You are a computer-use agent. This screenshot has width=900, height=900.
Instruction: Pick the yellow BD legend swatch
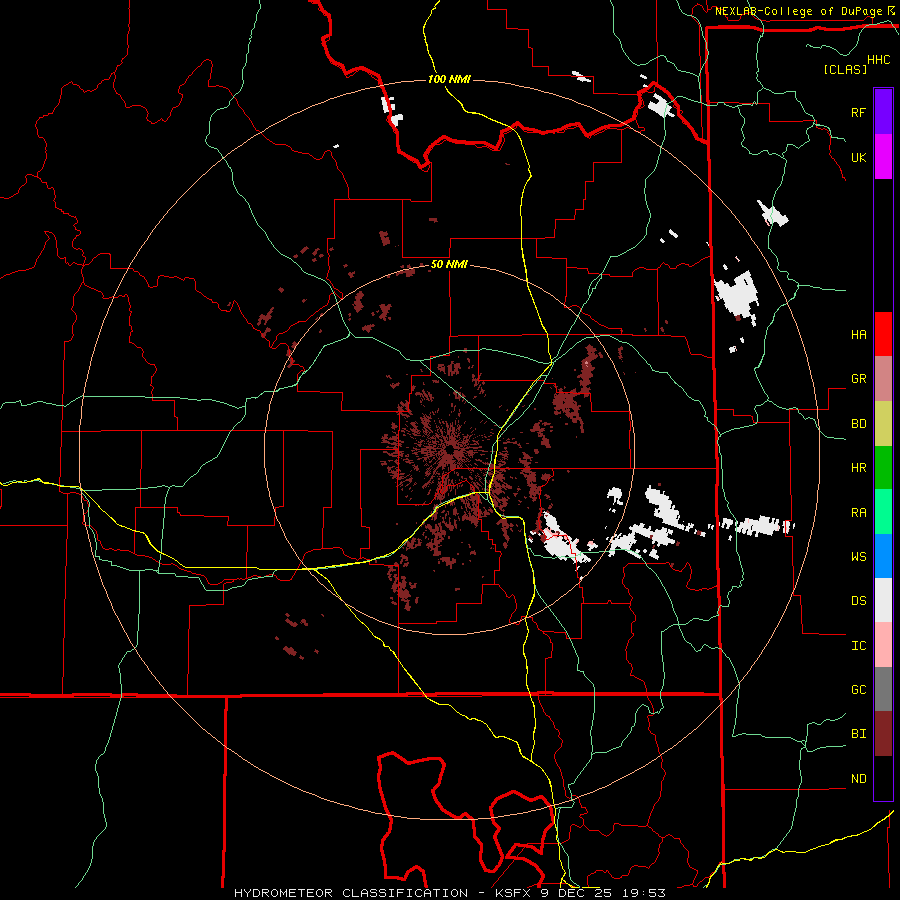pyautogui.click(x=883, y=424)
